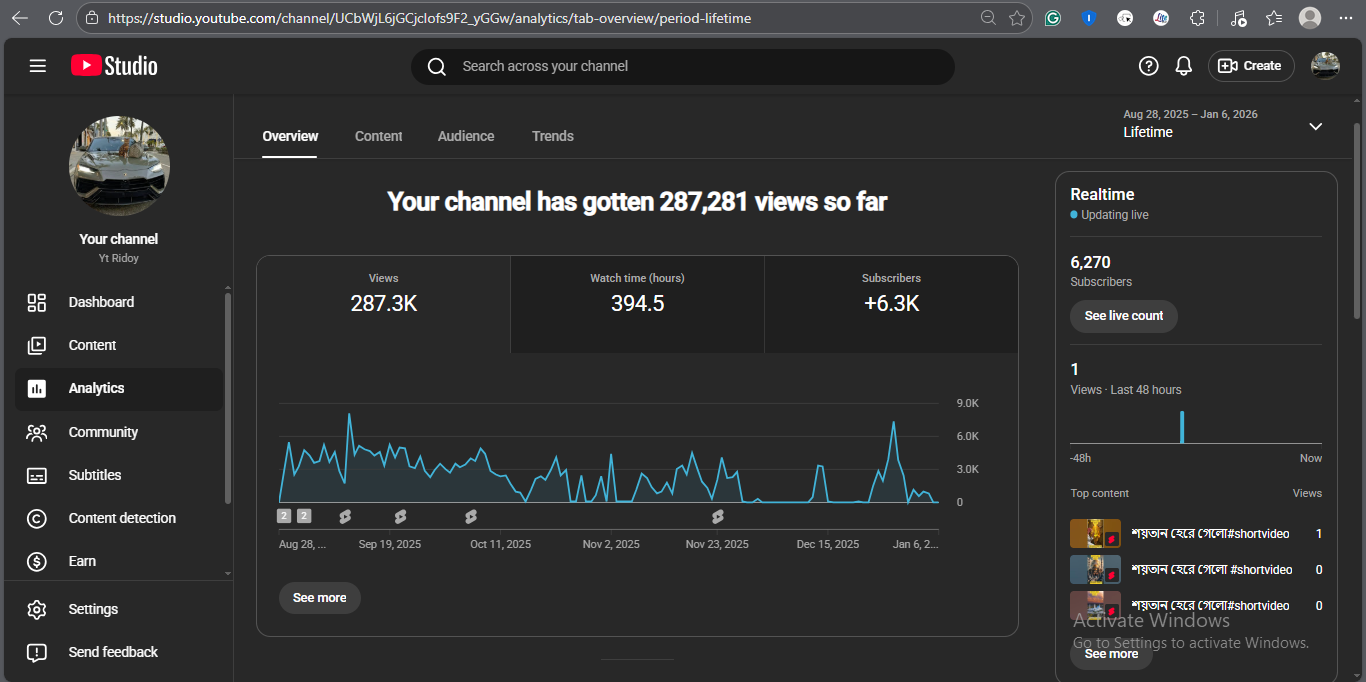Viewport: 1366px width, 682px height.
Task: Open the Earn dollar icon
Action: [37, 561]
